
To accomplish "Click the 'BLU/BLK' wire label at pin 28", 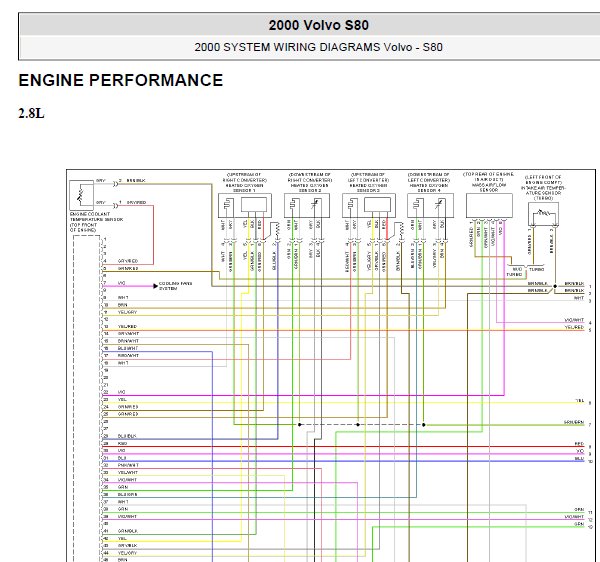I will coord(127,436).
